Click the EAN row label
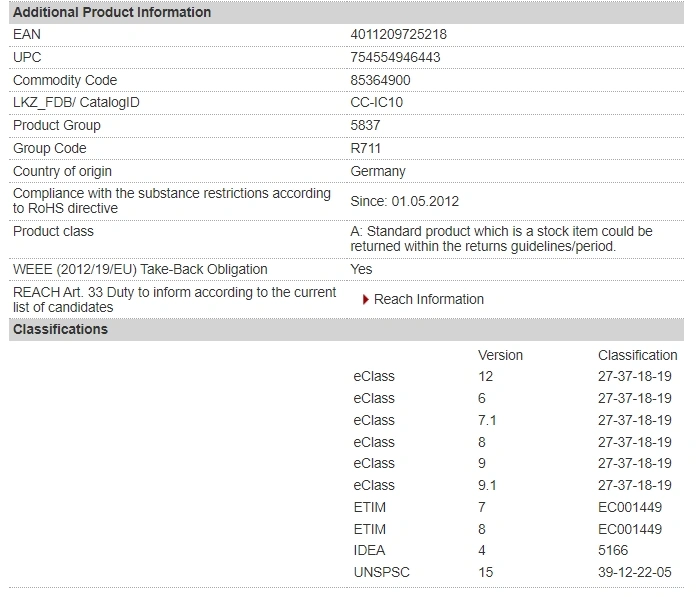Image resolution: width=699 pixels, height=597 pixels. coord(27,34)
